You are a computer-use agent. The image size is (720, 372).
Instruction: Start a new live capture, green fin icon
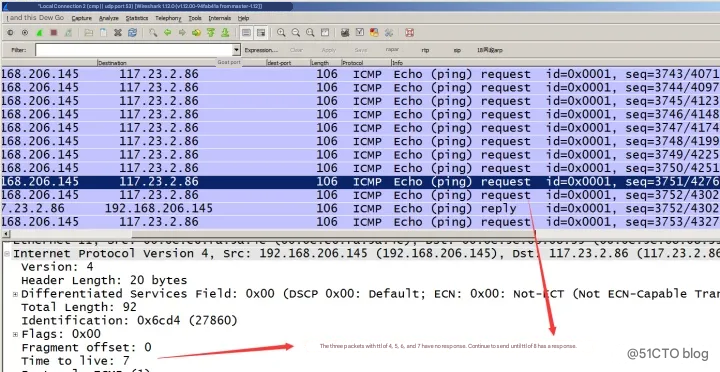coord(39,33)
